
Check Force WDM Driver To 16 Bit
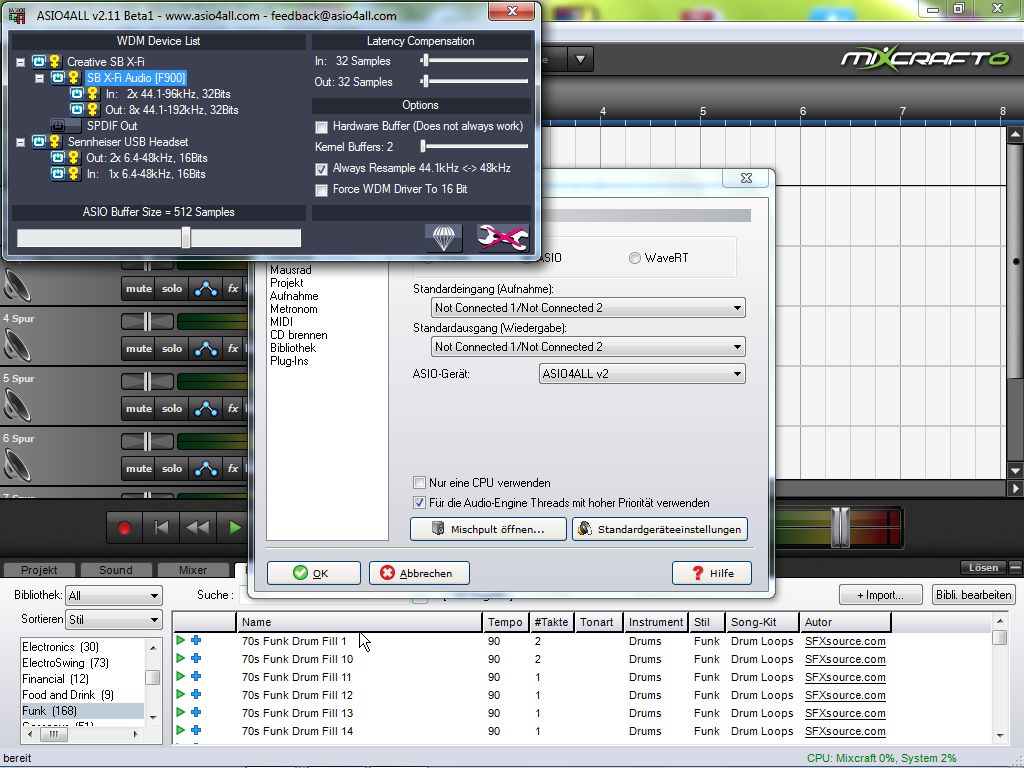tap(321, 190)
